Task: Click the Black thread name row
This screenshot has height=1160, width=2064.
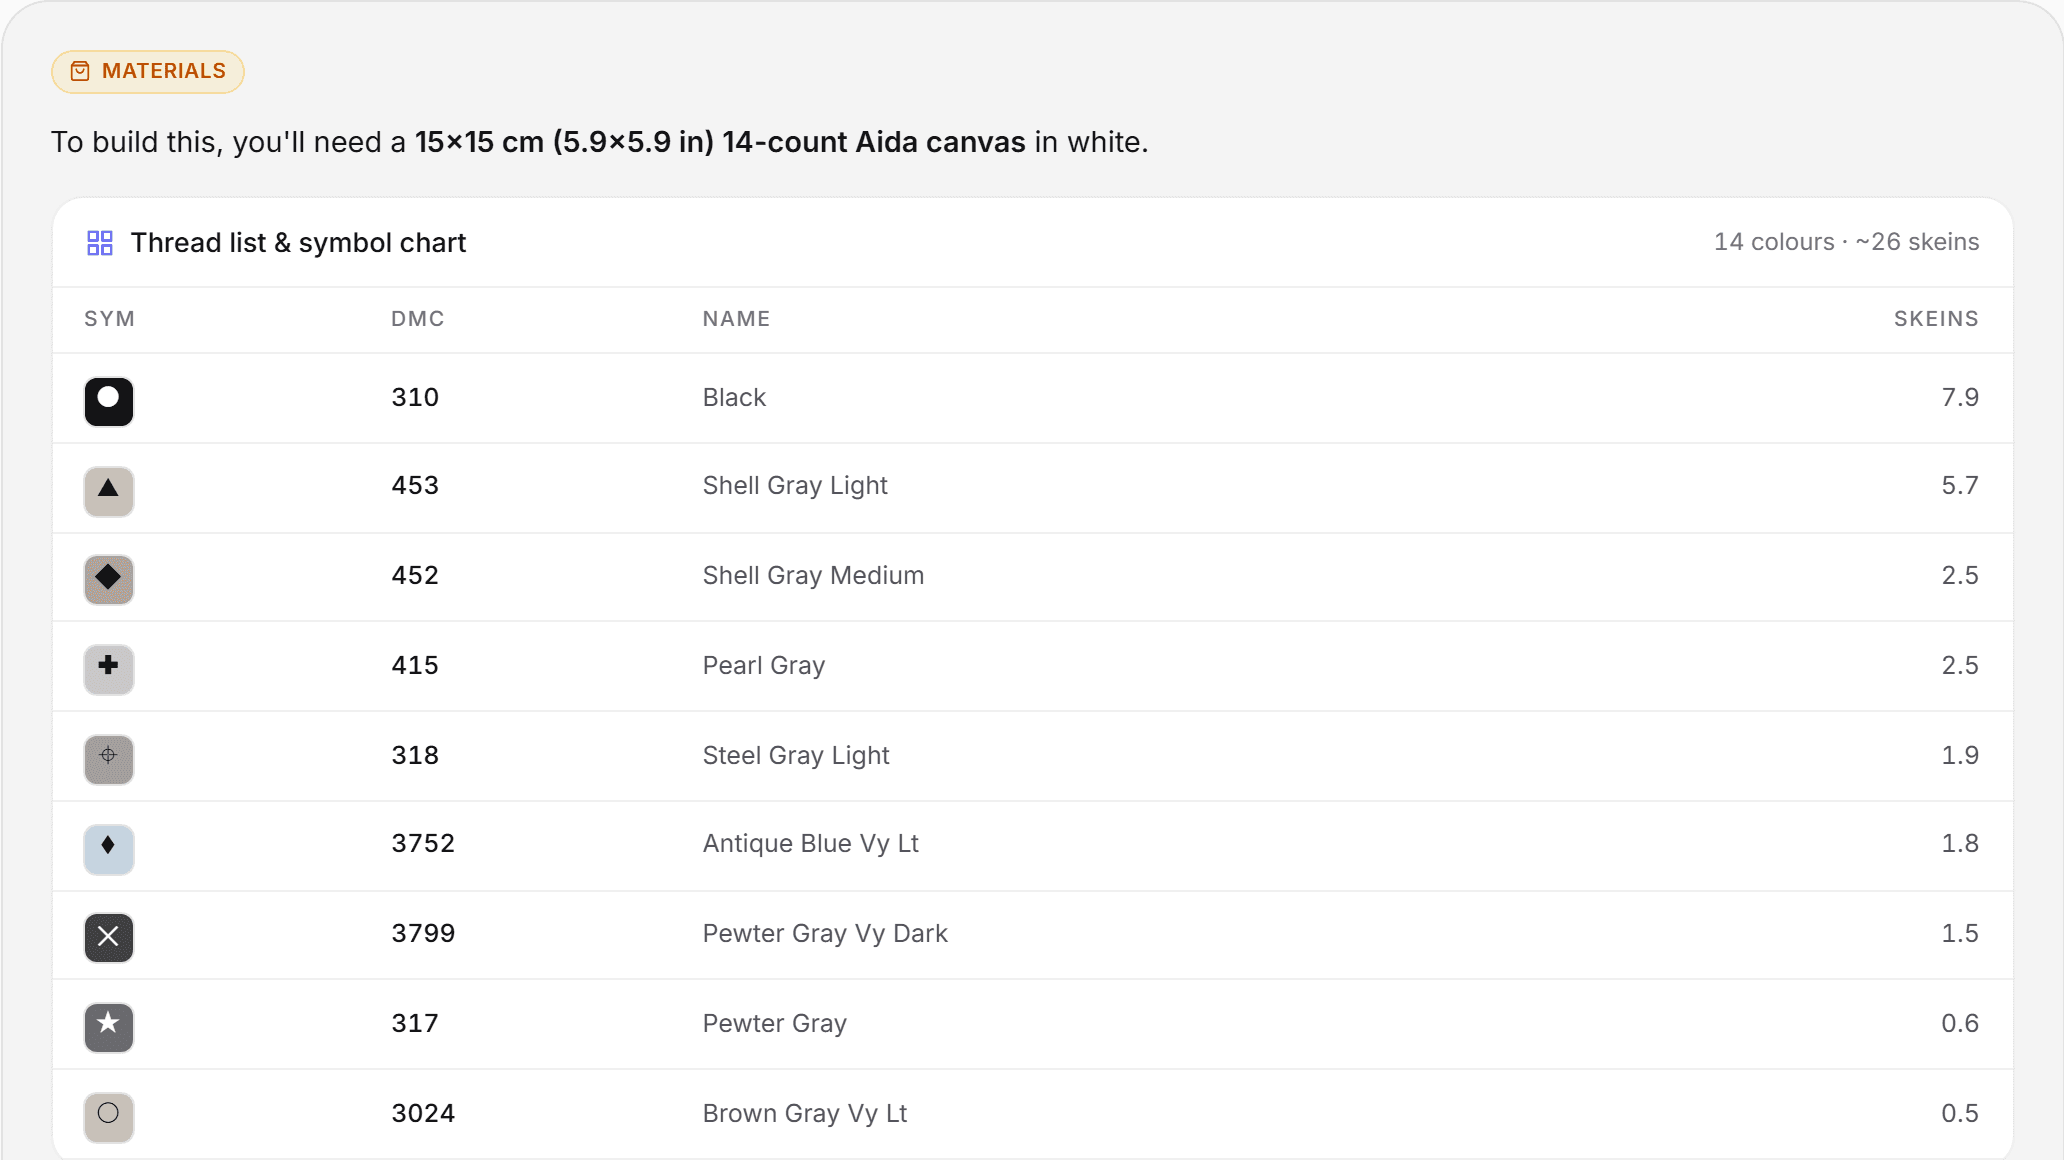Action: (x=1032, y=398)
